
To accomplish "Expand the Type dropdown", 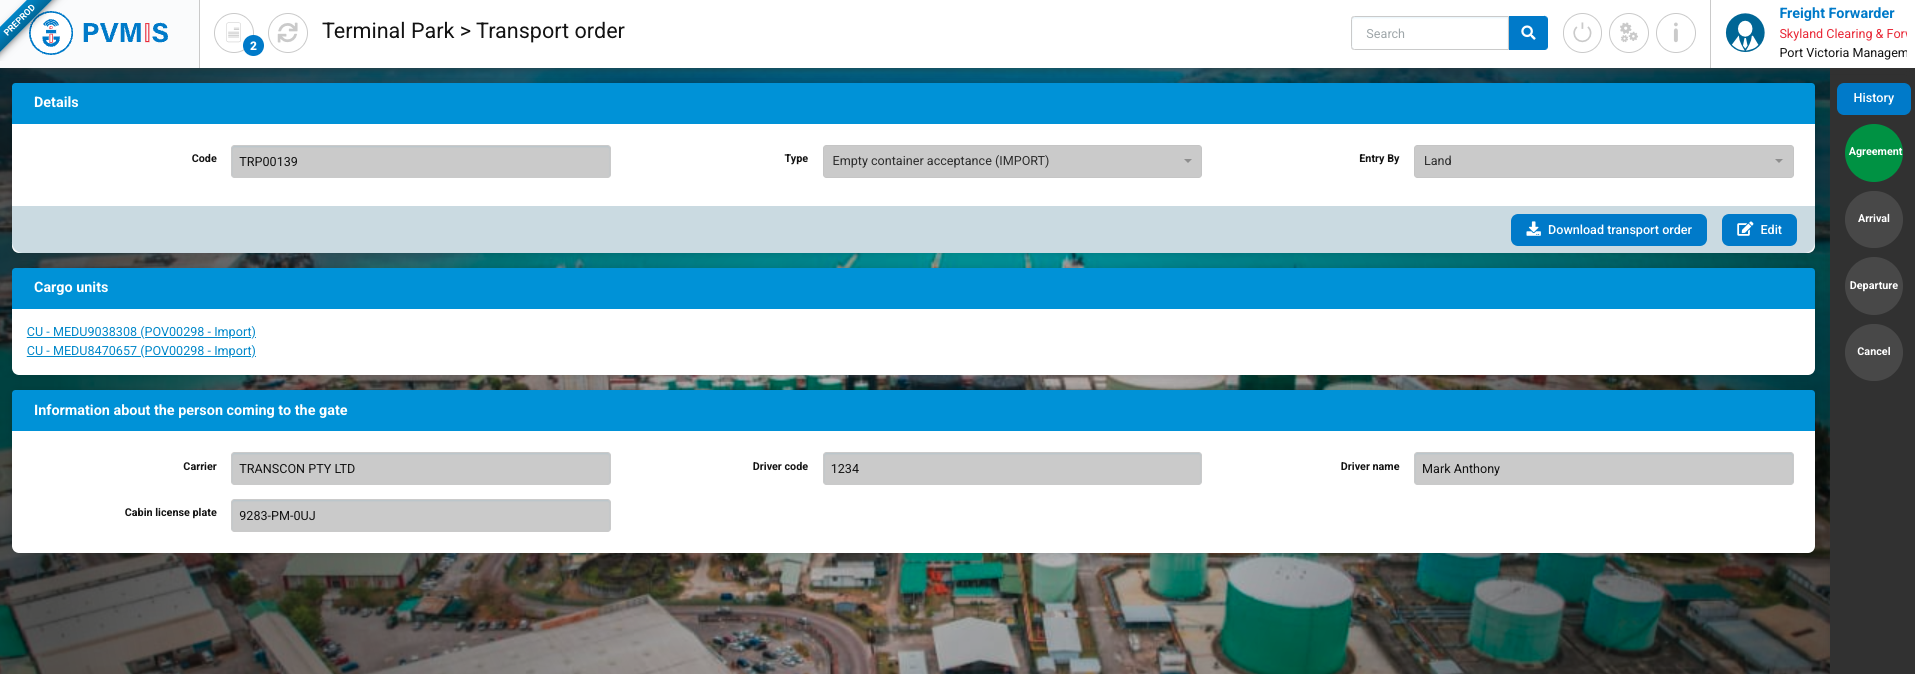I will [1011, 161].
